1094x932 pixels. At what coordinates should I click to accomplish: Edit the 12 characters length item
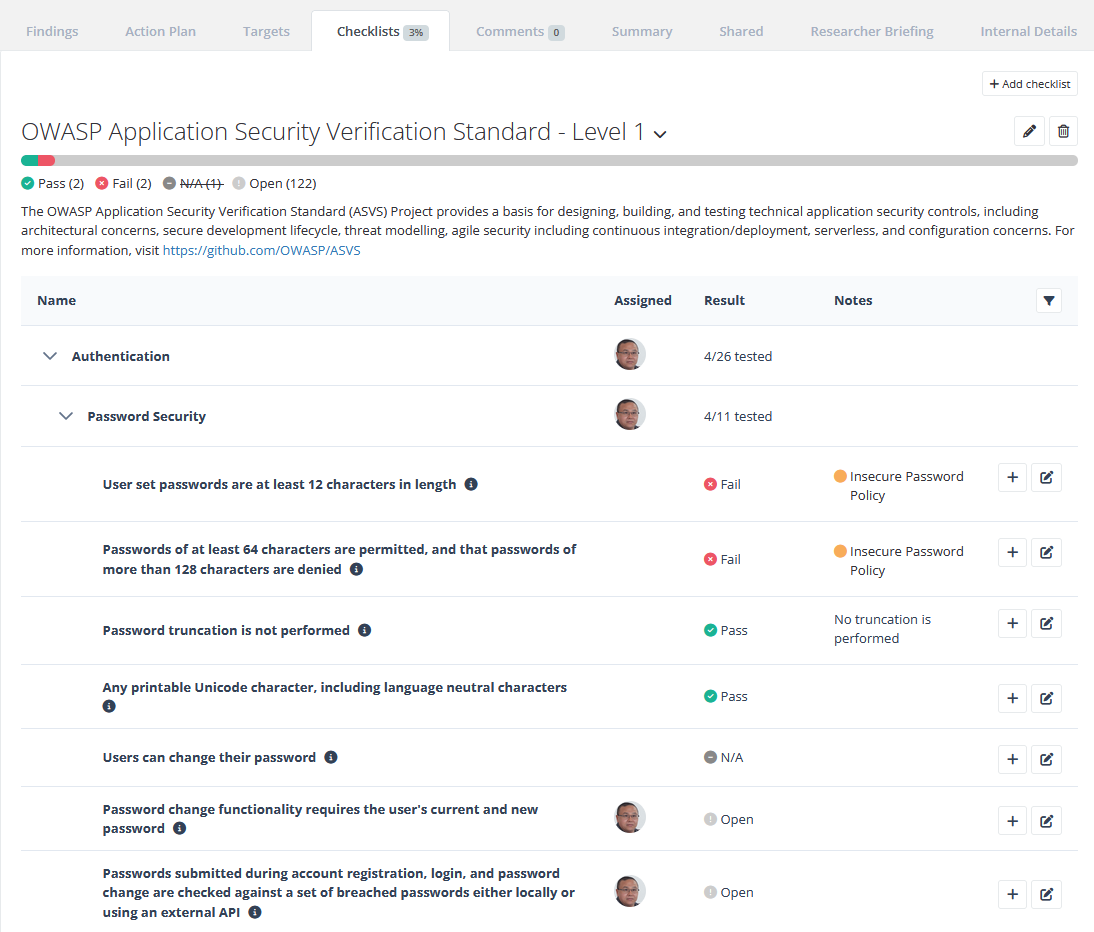[1047, 477]
